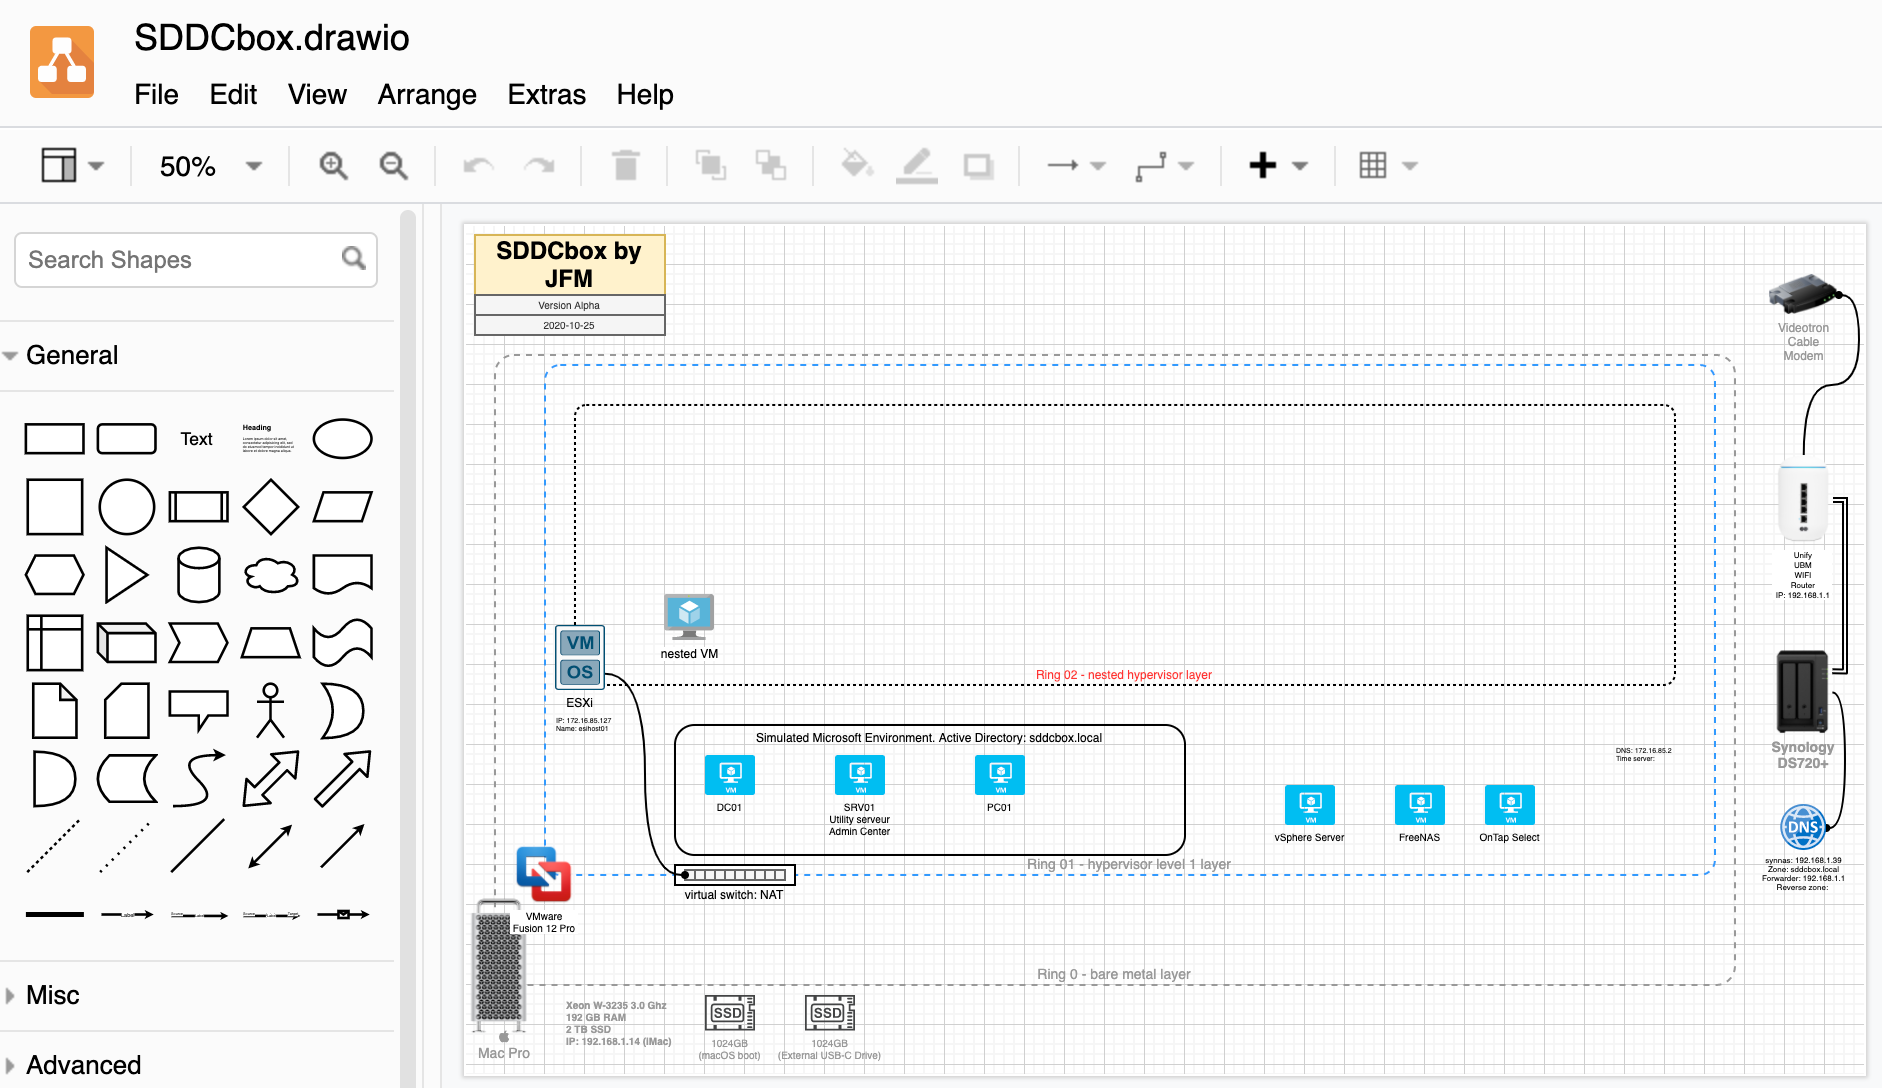Click the Ring 0 bare metal layer label

1113,974
